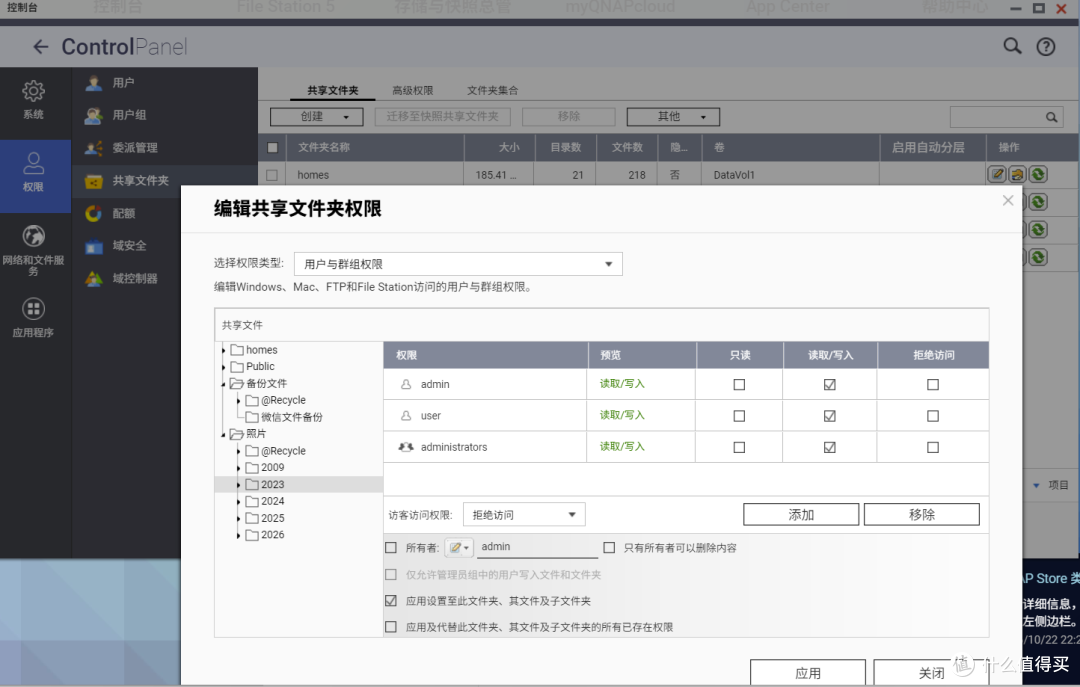Go back using the Control Panel arrow
This screenshot has height=687, width=1080.
[x=41, y=47]
